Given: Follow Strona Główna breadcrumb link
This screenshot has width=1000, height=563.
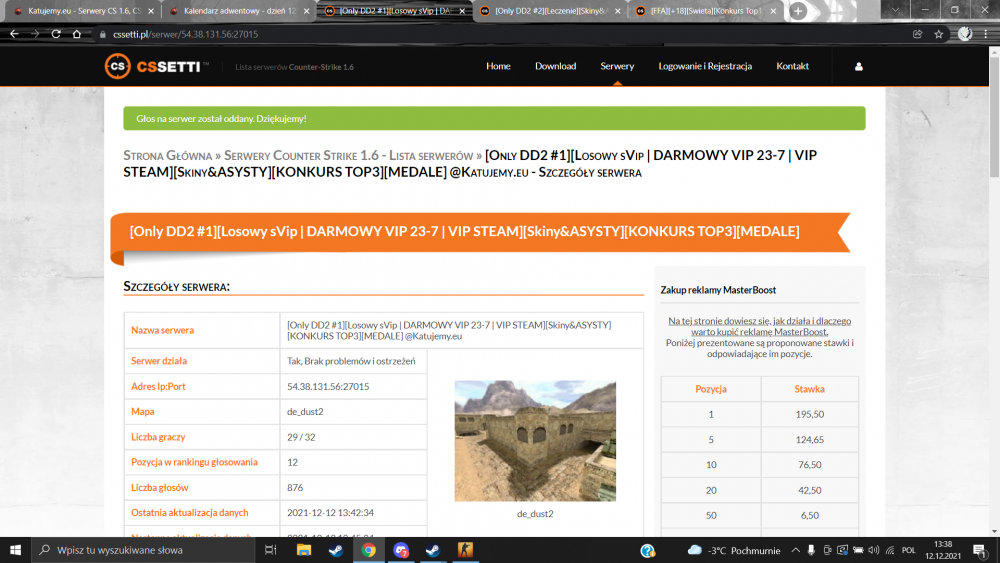Looking at the screenshot, I should (x=167, y=156).
